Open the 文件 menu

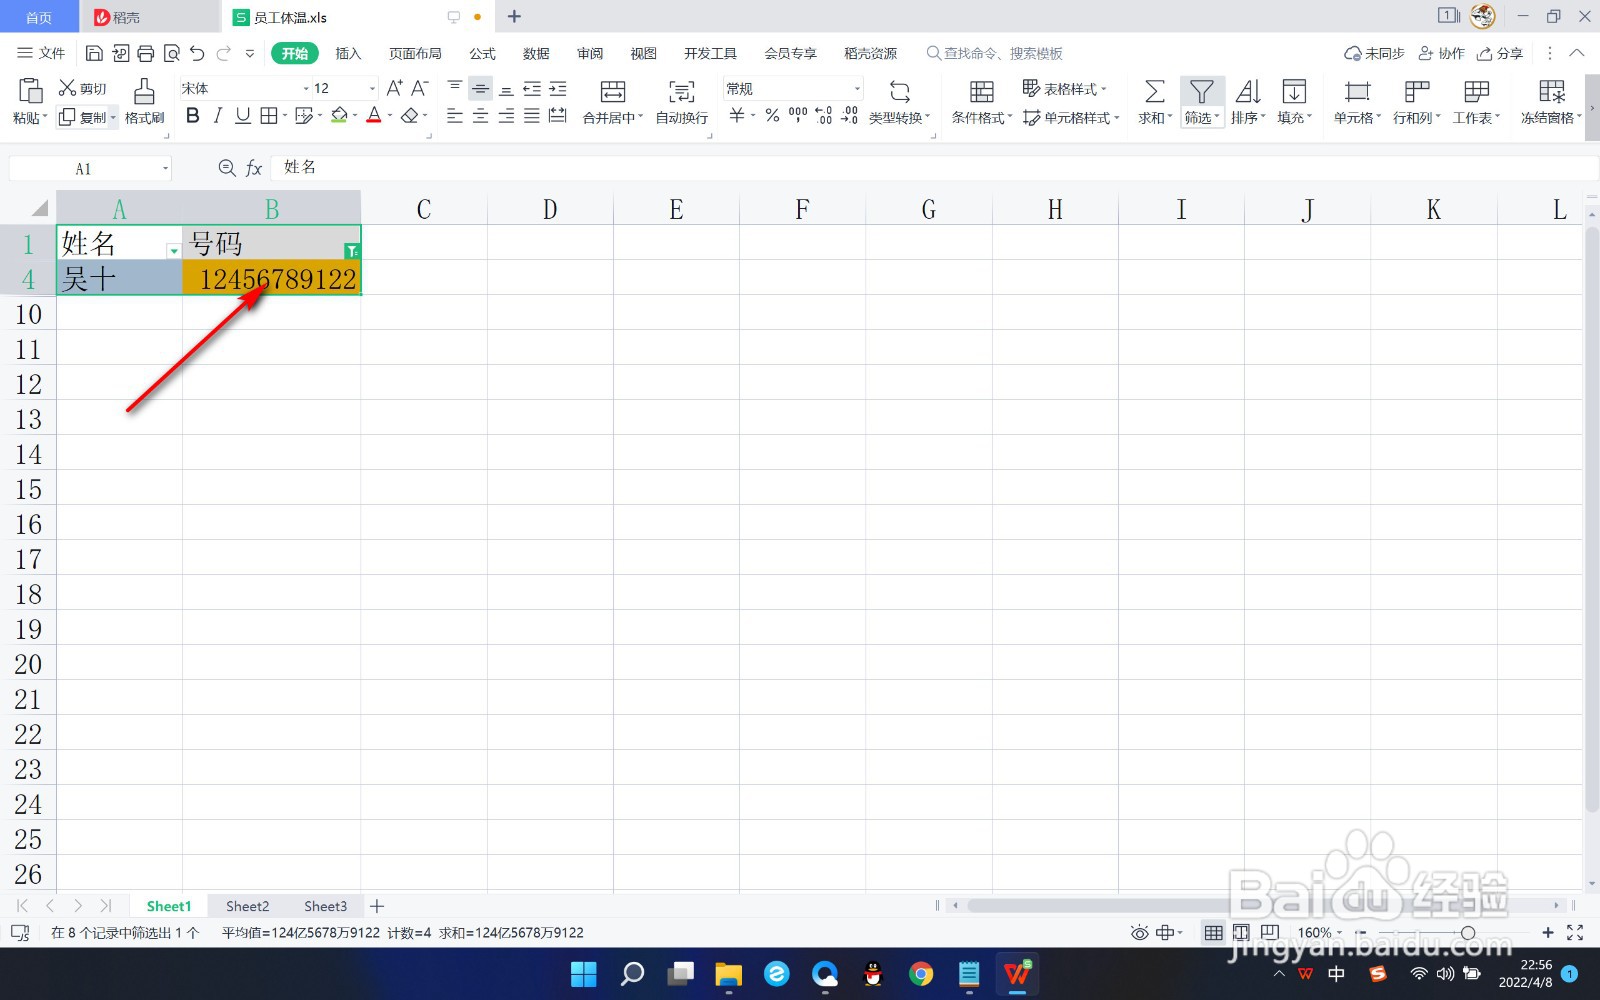click(x=41, y=53)
